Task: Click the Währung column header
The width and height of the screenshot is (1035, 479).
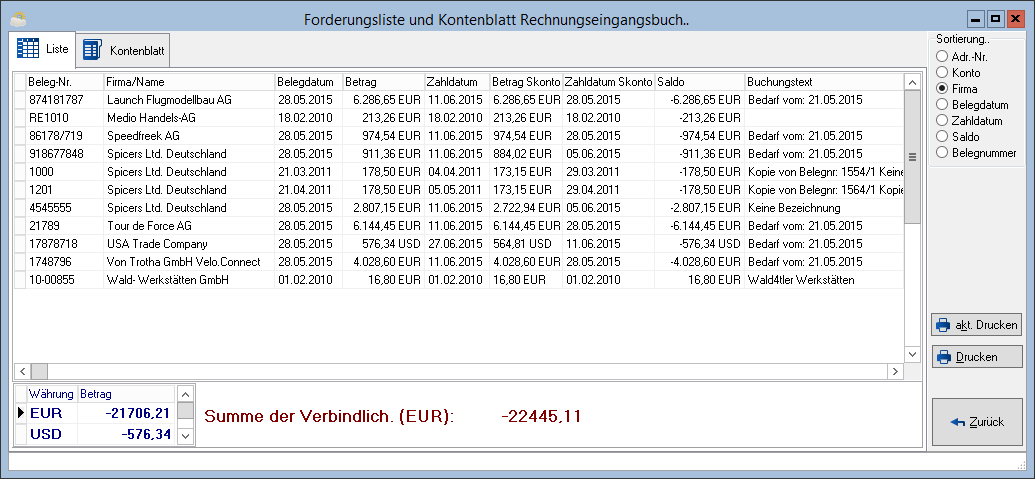Action: coord(51,394)
